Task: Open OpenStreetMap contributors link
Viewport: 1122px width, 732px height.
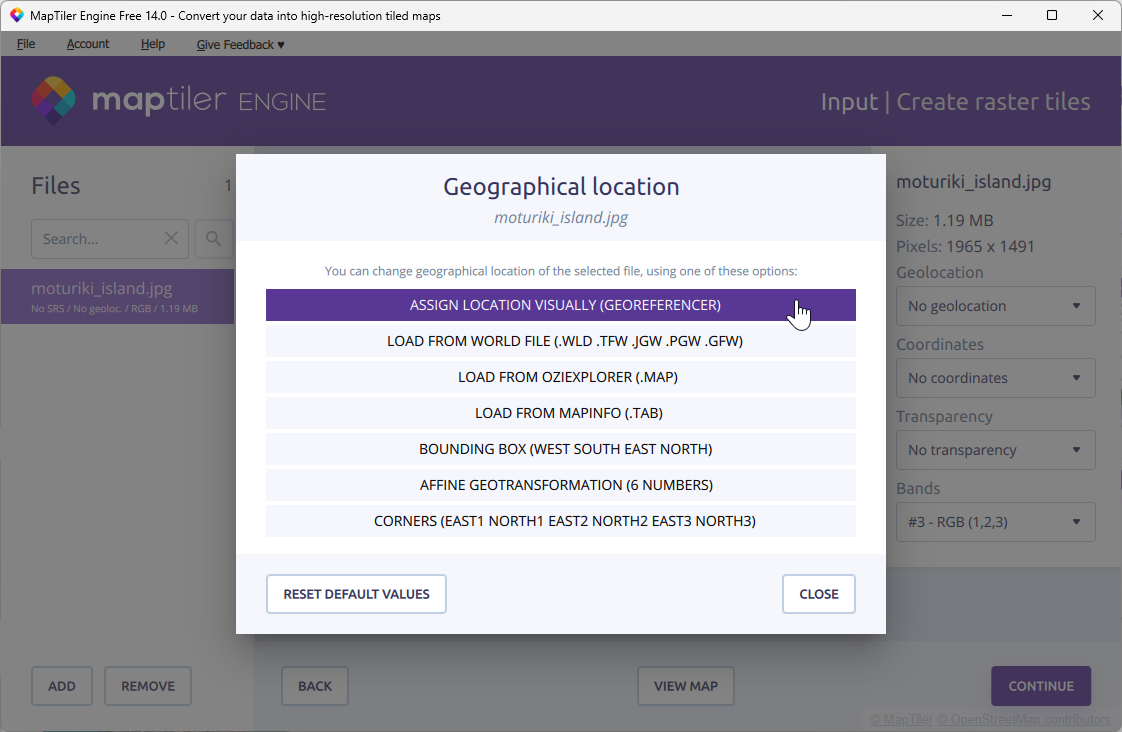Action: (x=1024, y=720)
